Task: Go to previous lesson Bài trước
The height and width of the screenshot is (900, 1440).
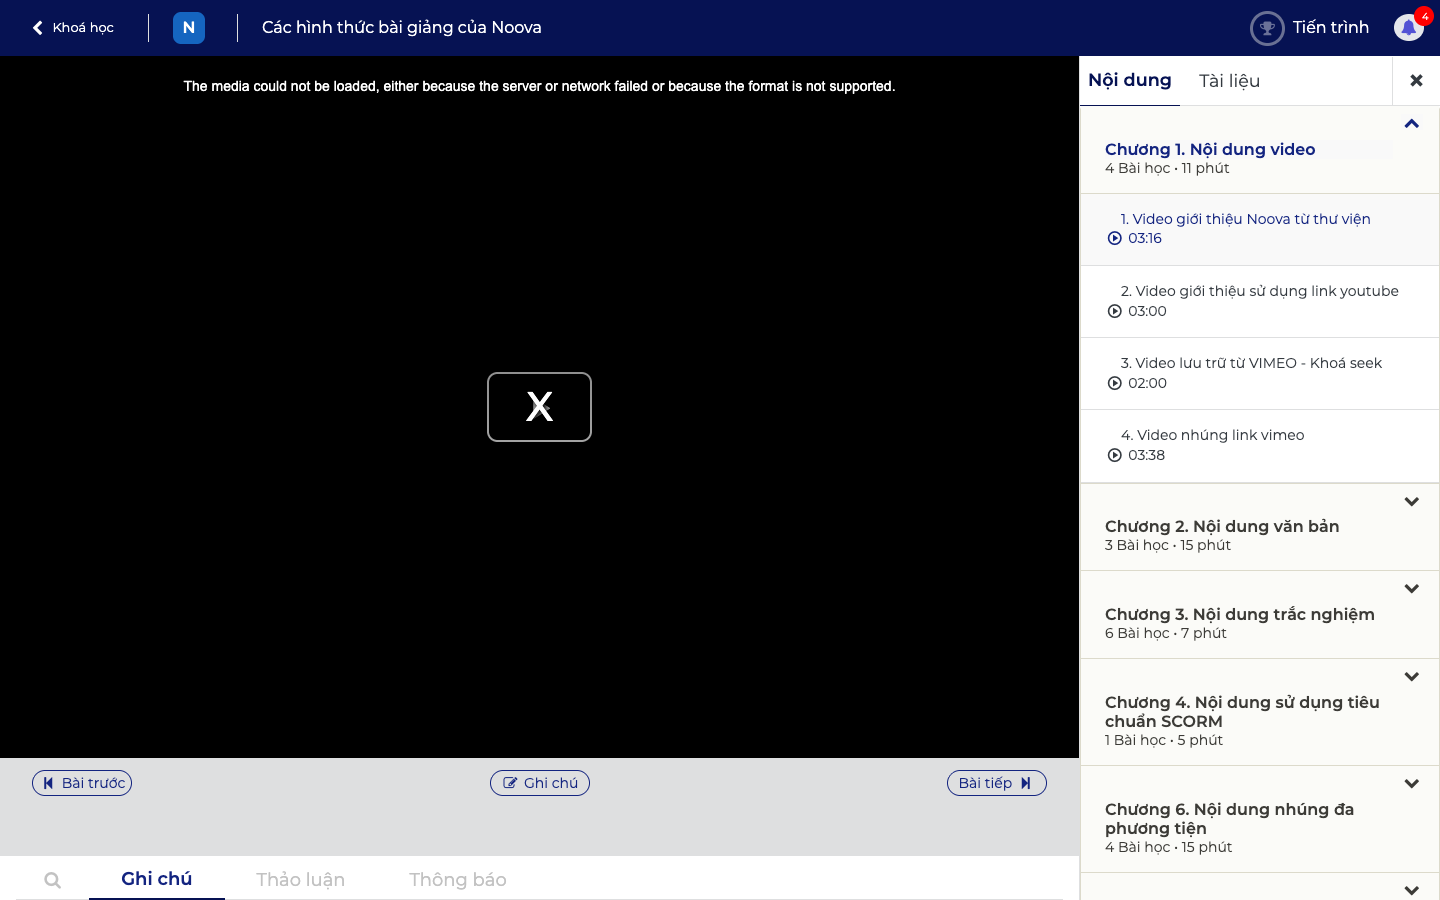Action: pyautogui.click(x=82, y=783)
